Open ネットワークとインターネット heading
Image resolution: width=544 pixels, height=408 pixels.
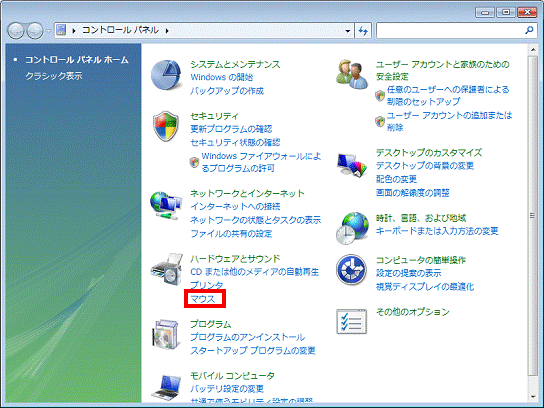[x=247, y=193]
